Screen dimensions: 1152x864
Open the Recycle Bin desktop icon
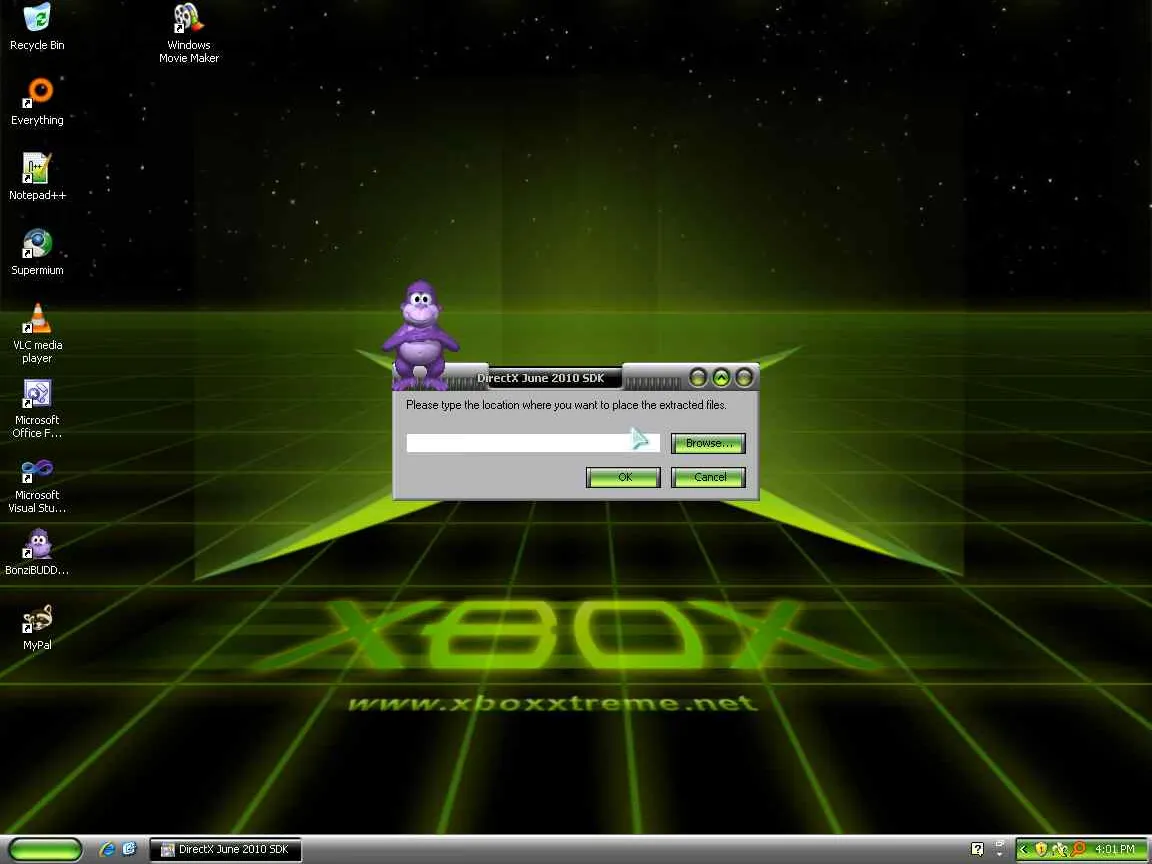pos(37,26)
